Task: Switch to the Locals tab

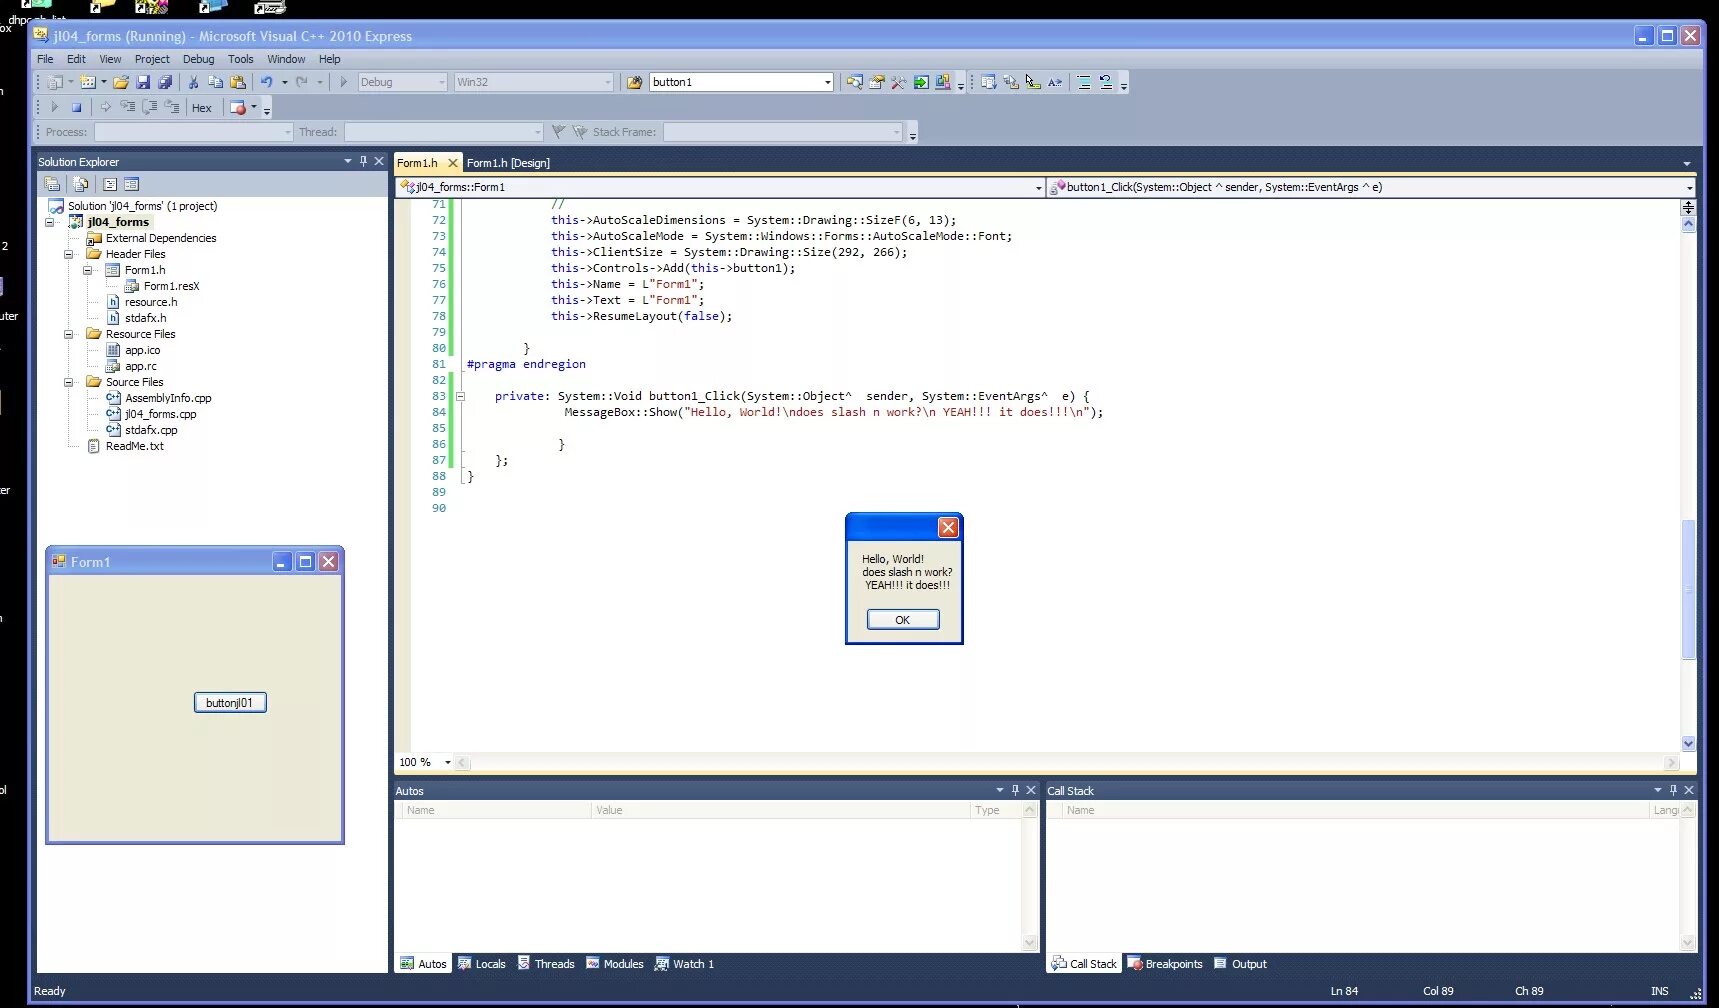Action: pos(481,964)
